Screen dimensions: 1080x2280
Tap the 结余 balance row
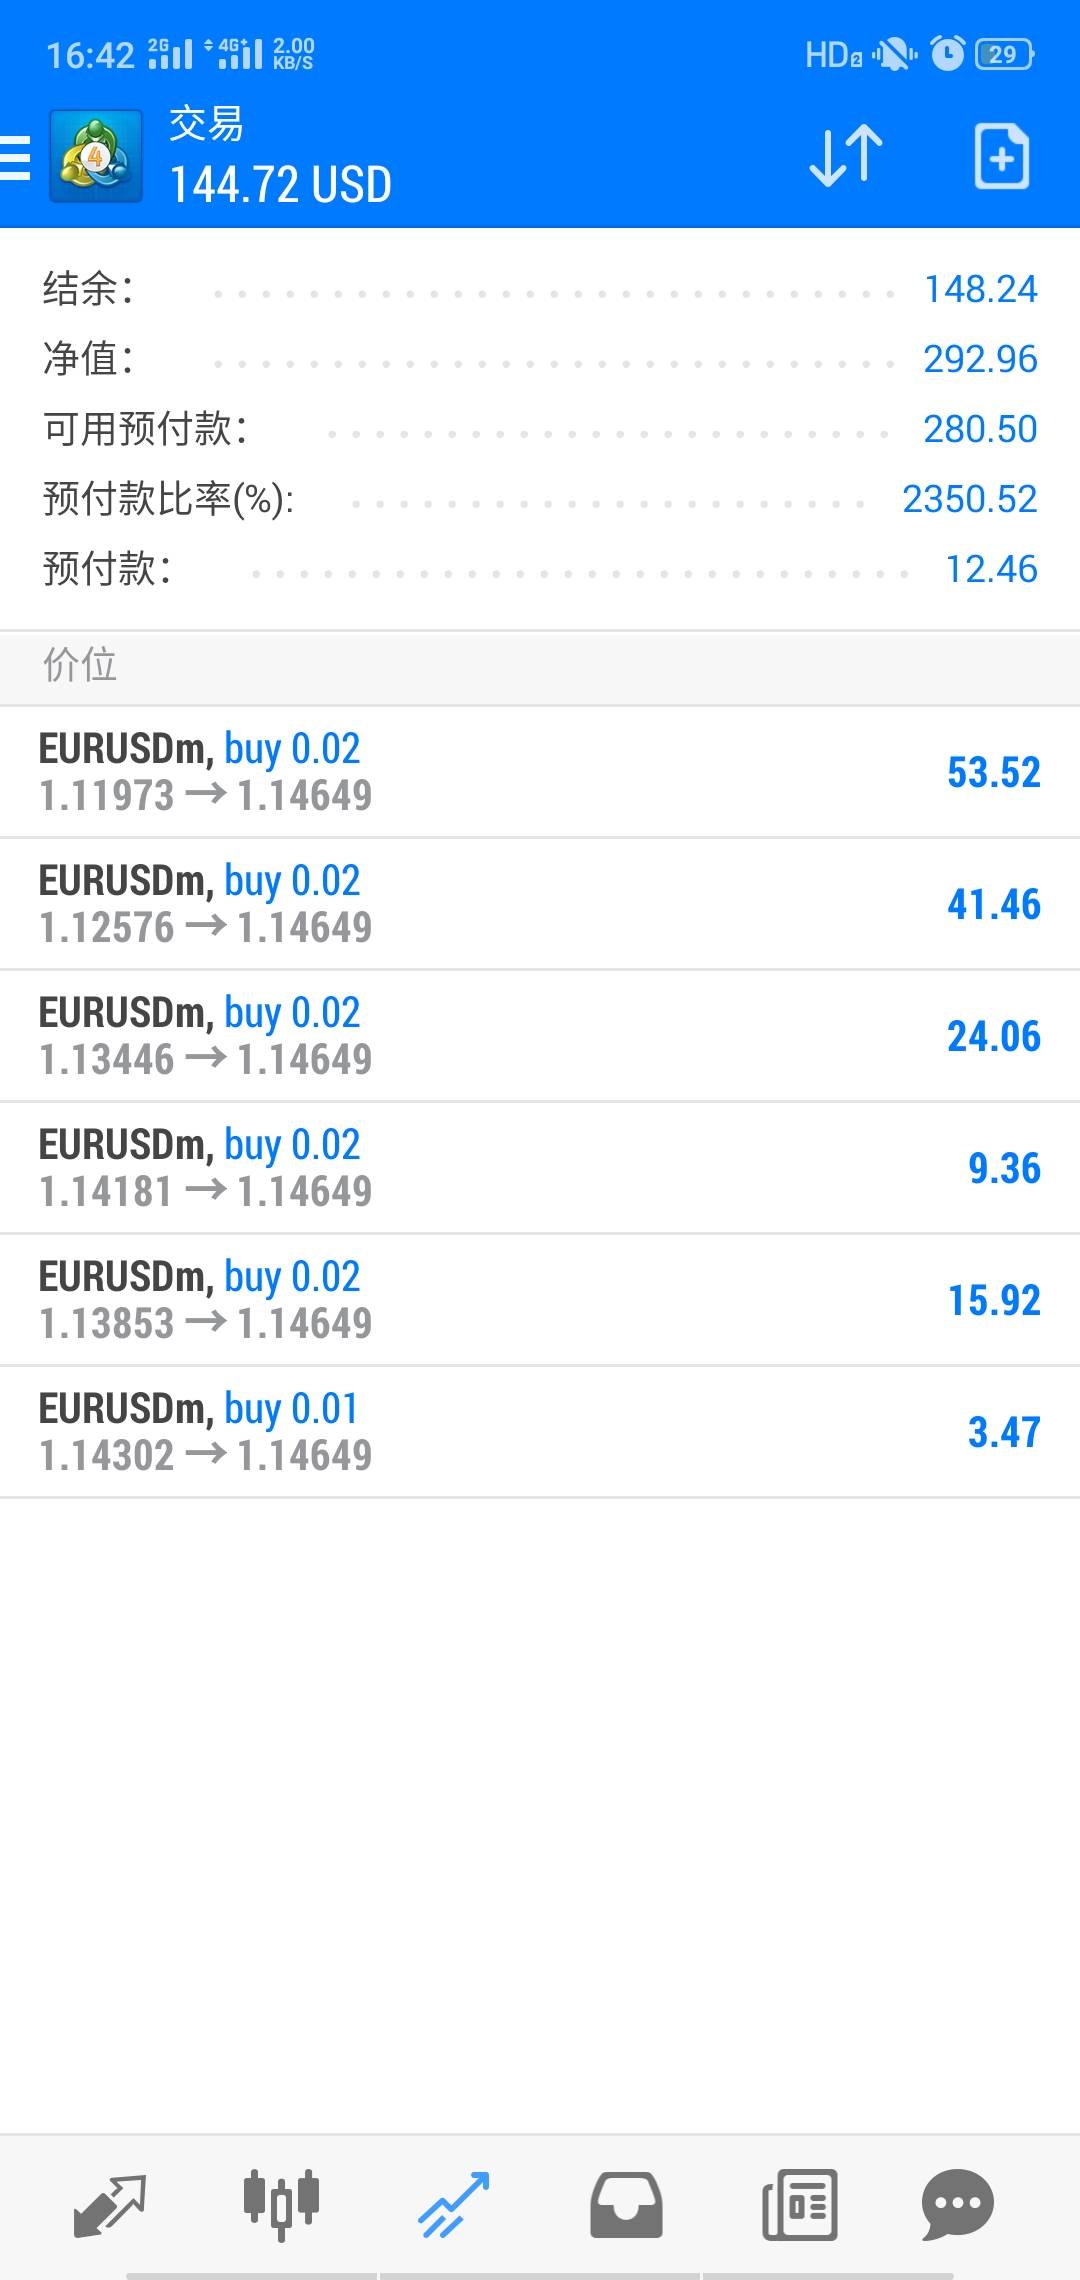(540, 290)
